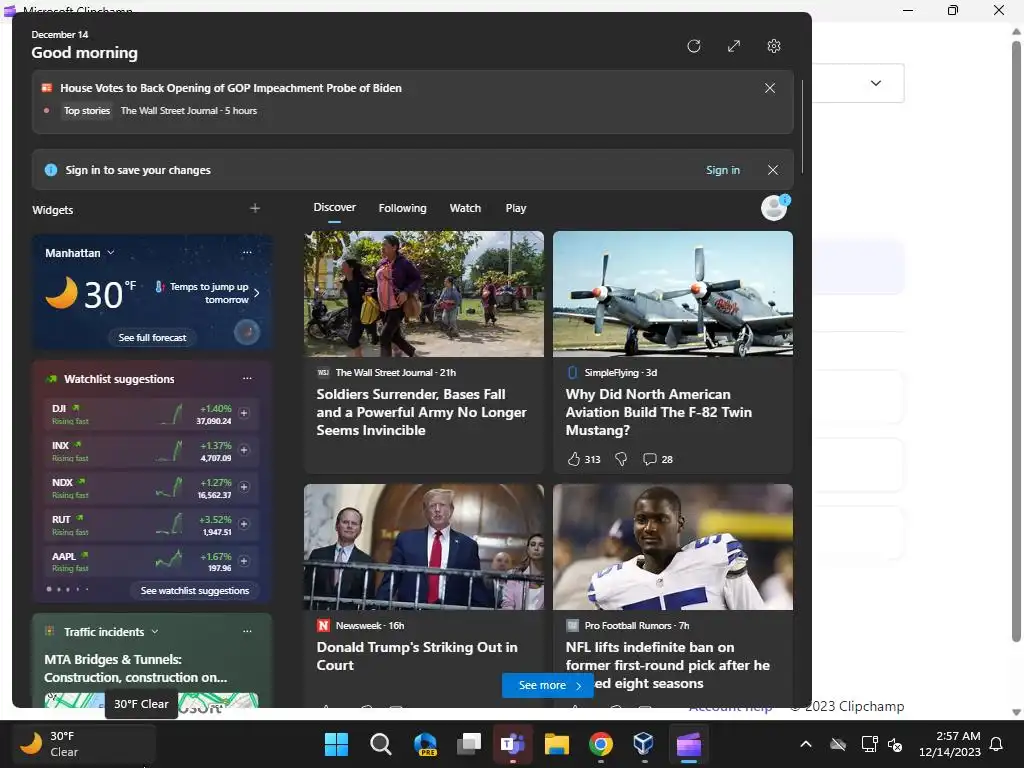The width and height of the screenshot is (1024, 768).
Task: Open Soldiers Surrender, Bases Fall article
Action: click(x=421, y=412)
